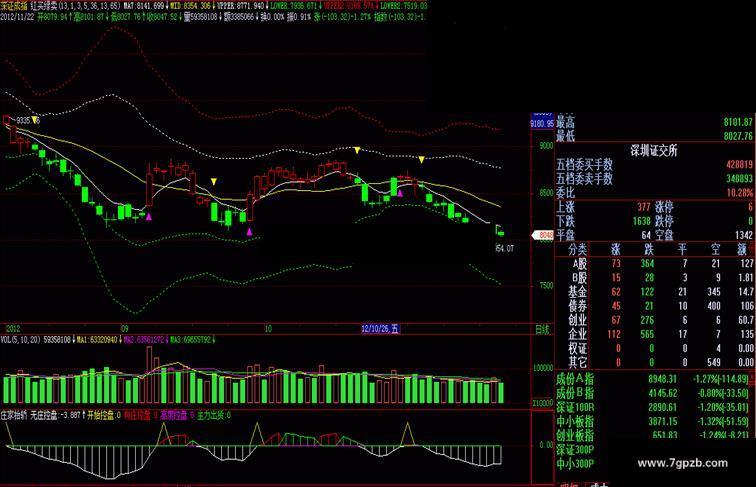The height and width of the screenshot is (487, 756).
Task: Click the yellow down-triangle marker next to 9335
Action: coord(35,120)
